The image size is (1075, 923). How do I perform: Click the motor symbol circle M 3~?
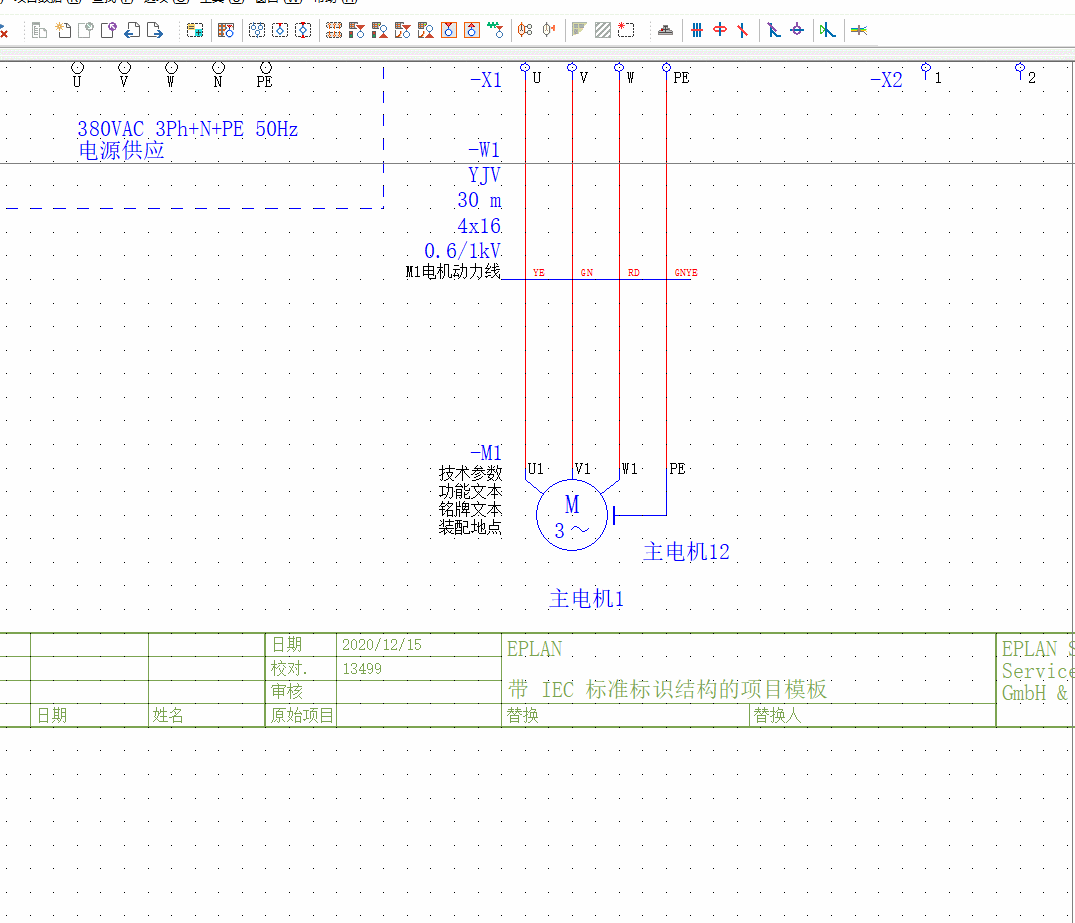coord(572,515)
